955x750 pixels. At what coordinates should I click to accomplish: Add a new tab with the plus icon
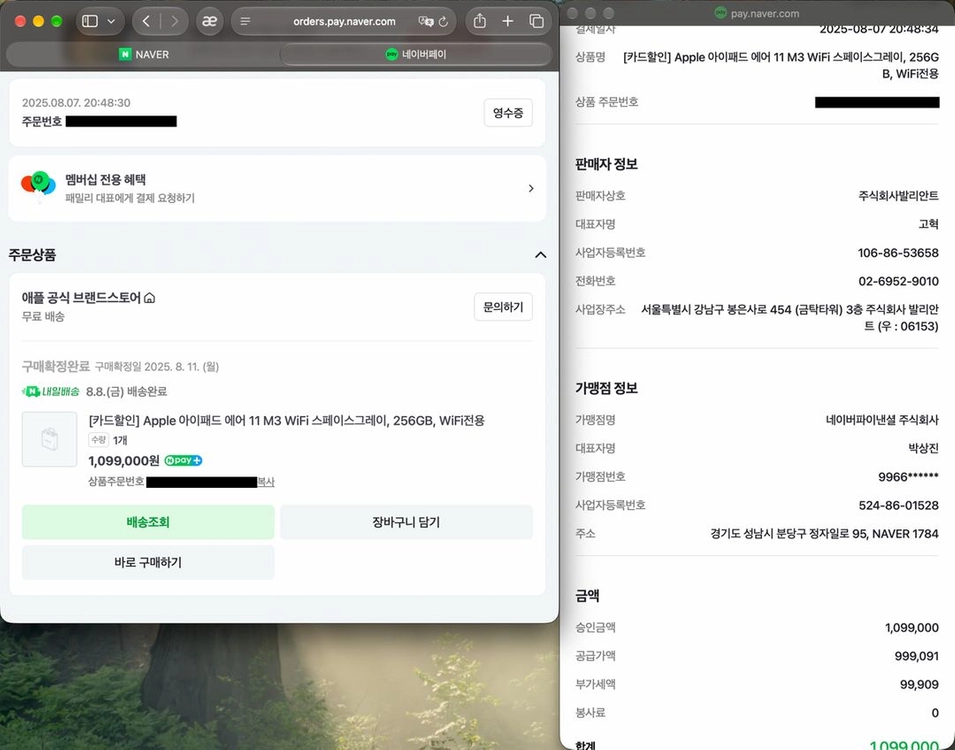point(507,21)
